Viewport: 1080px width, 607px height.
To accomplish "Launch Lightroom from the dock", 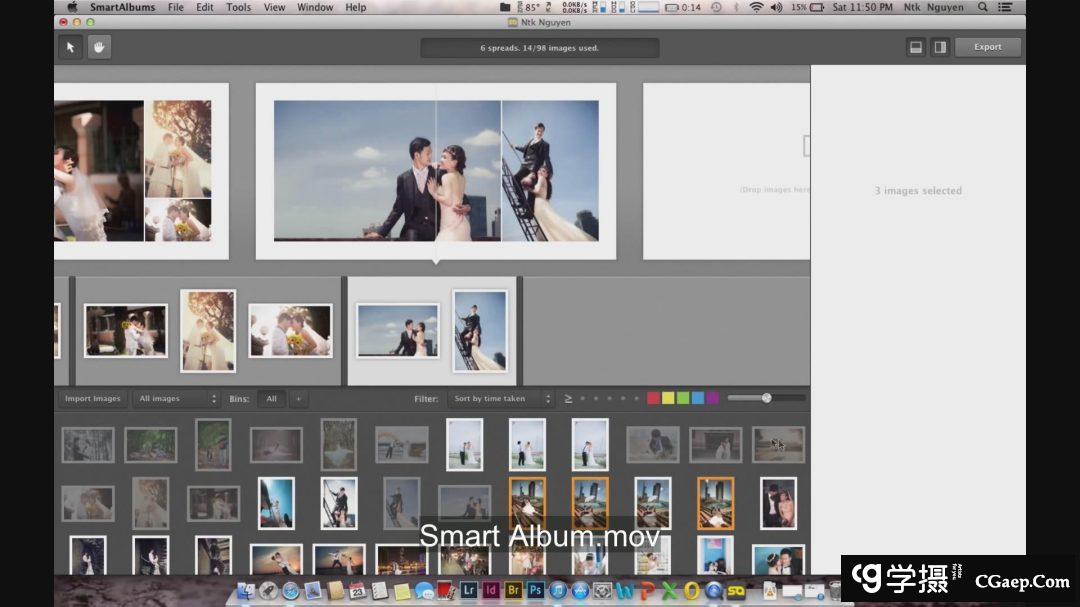I will 469,591.
